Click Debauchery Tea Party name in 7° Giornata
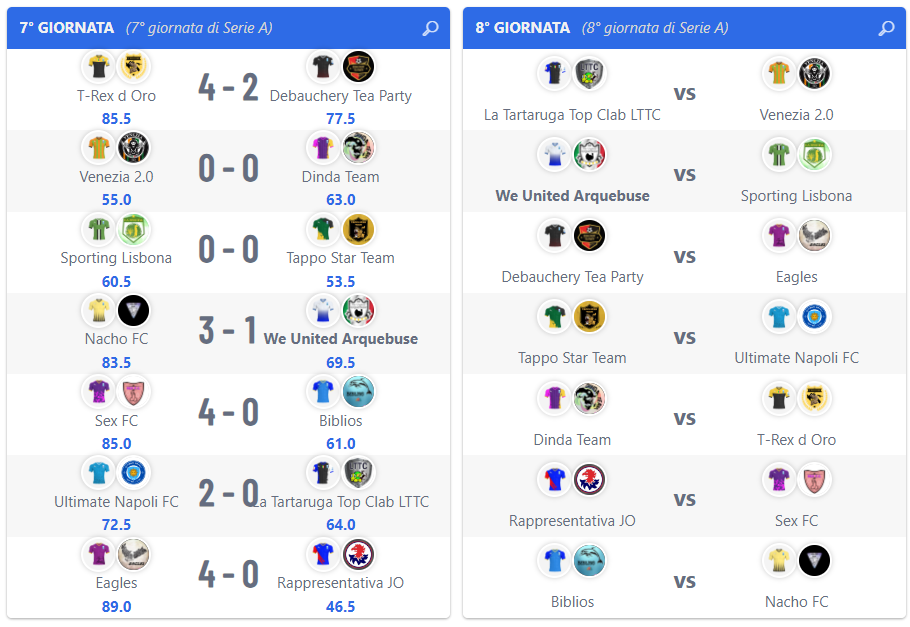Screen dimensions: 910x627 341,96
